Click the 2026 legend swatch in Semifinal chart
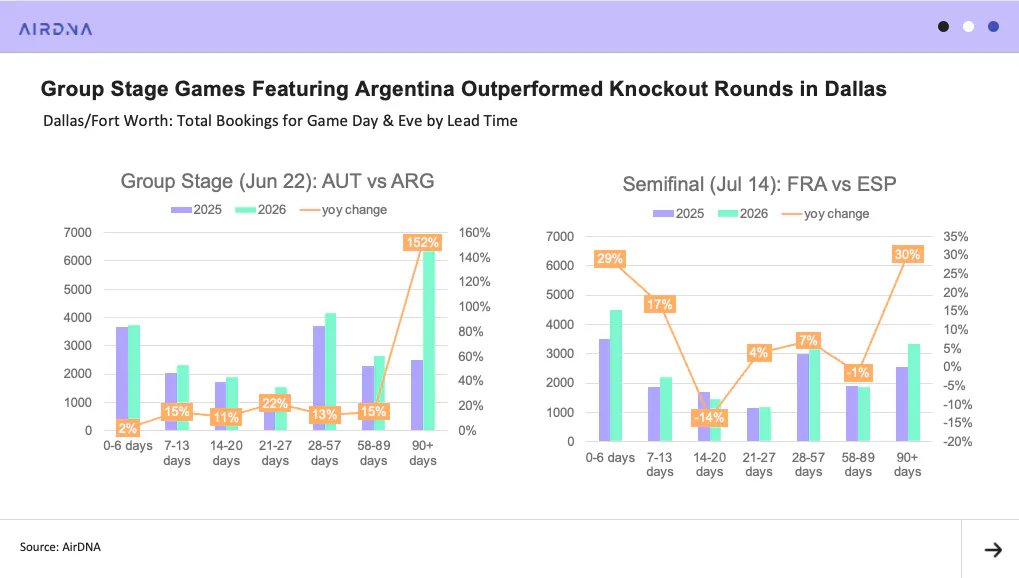 coord(728,214)
